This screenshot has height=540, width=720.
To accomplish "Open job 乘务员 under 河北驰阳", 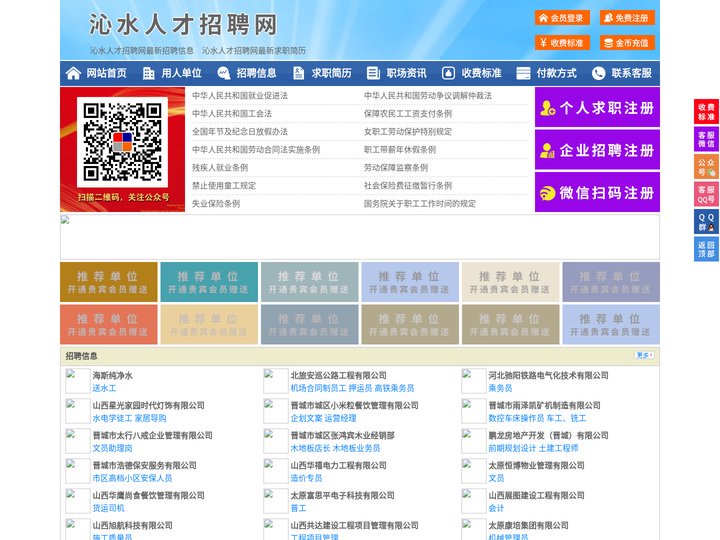I will click(500, 388).
